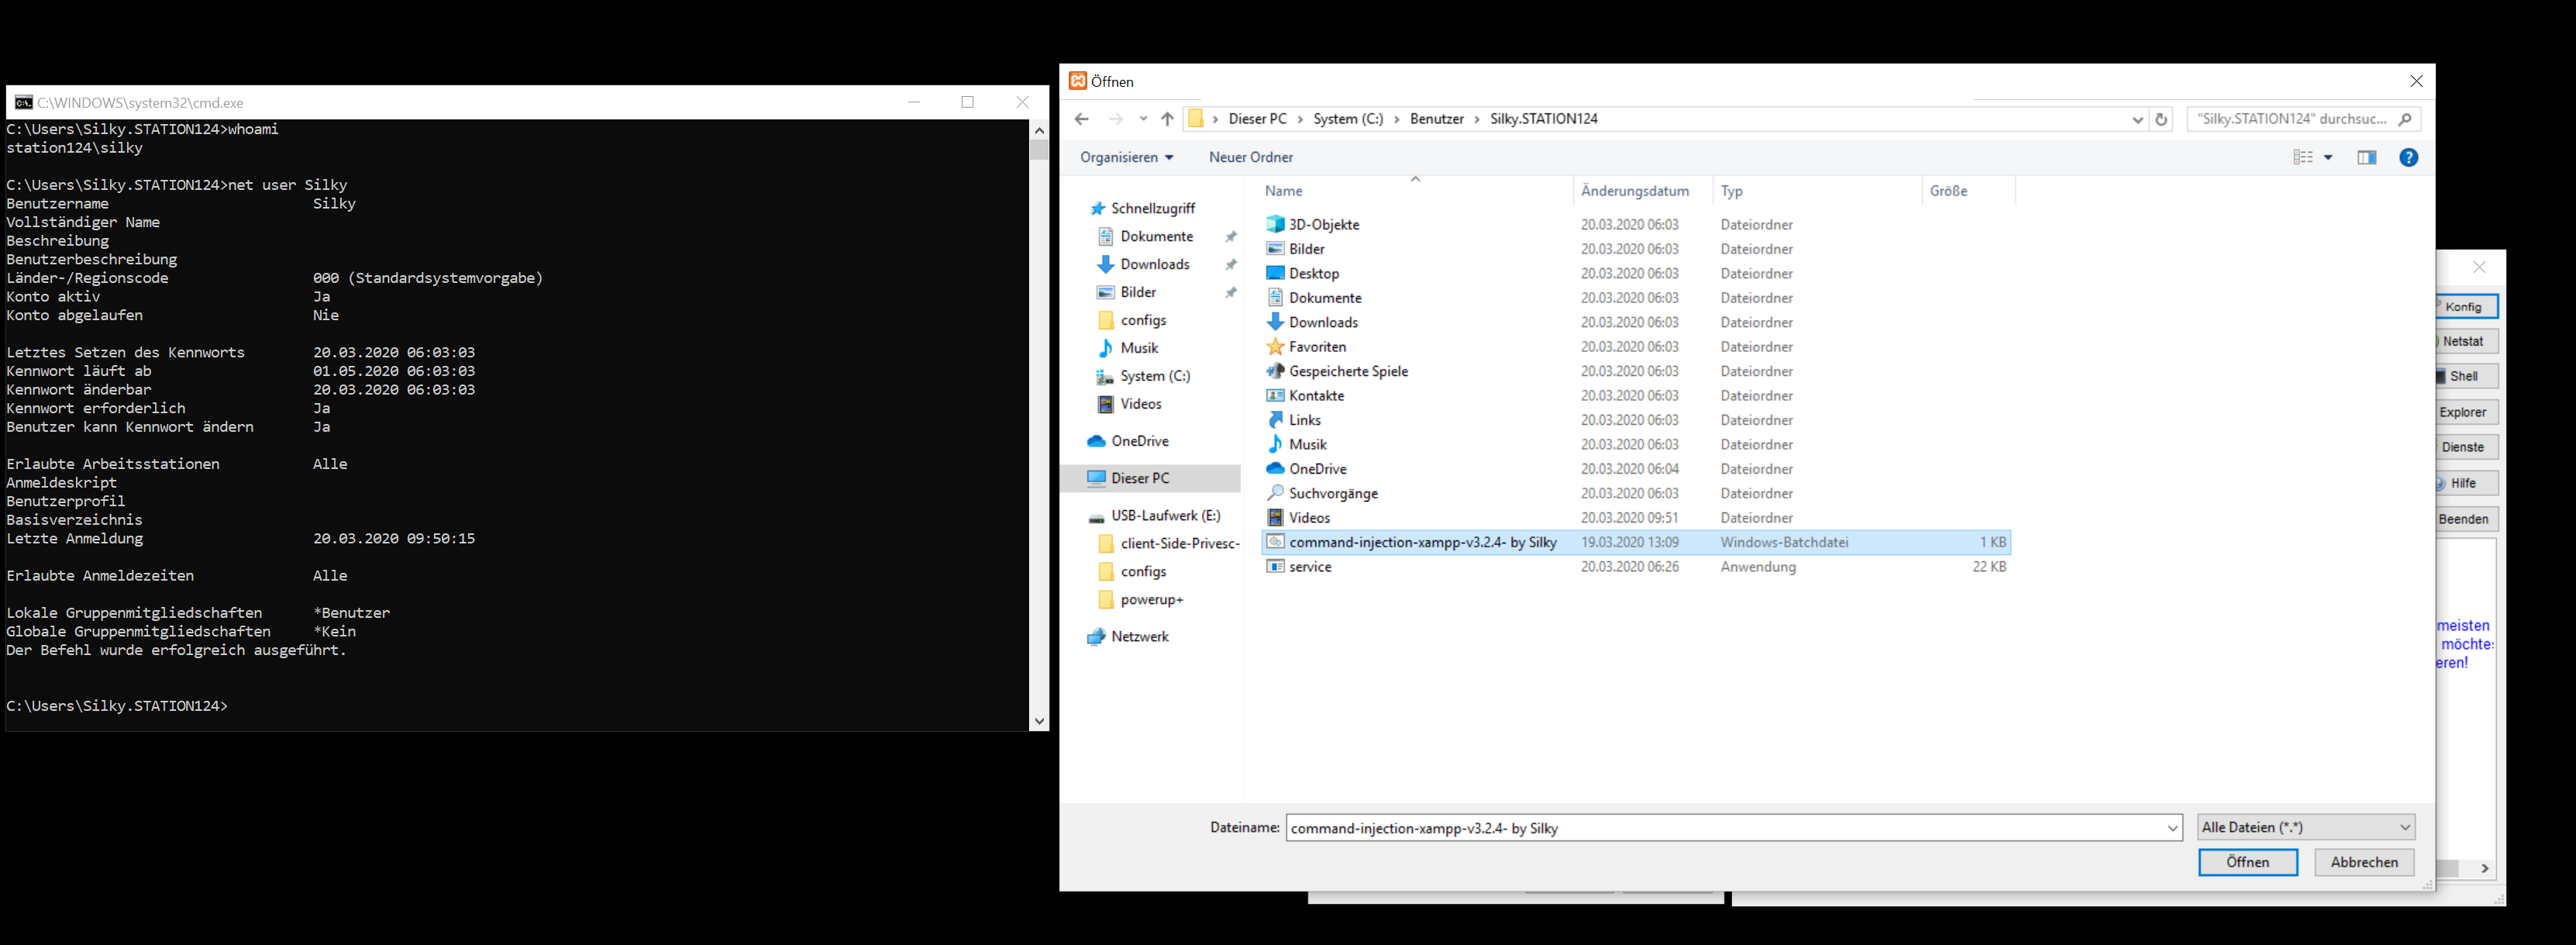The width and height of the screenshot is (2576, 945).
Task: Expand the file type filter dropdown
Action: [x=2405, y=827]
